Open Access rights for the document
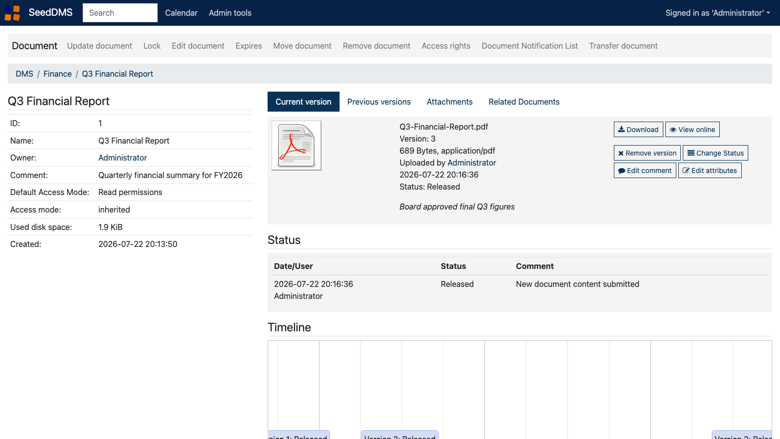Image resolution: width=780 pixels, height=439 pixels. tap(446, 46)
